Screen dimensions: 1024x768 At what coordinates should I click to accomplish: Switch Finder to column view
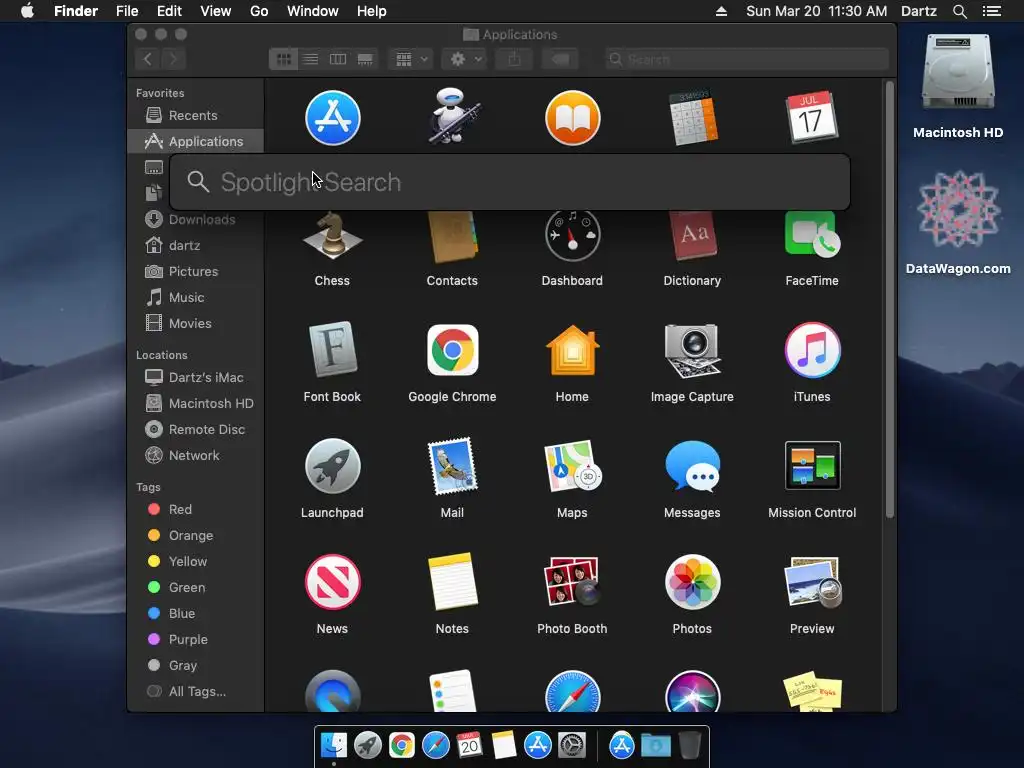(x=338, y=59)
